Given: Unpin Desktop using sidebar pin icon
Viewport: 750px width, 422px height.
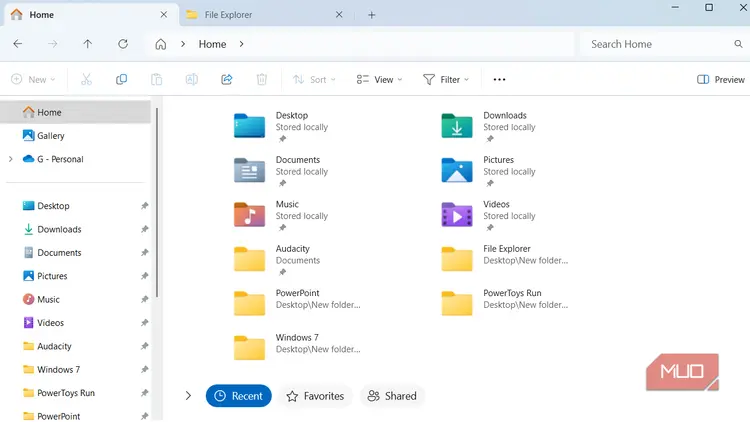Looking at the screenshot, I should click(144, 206).
